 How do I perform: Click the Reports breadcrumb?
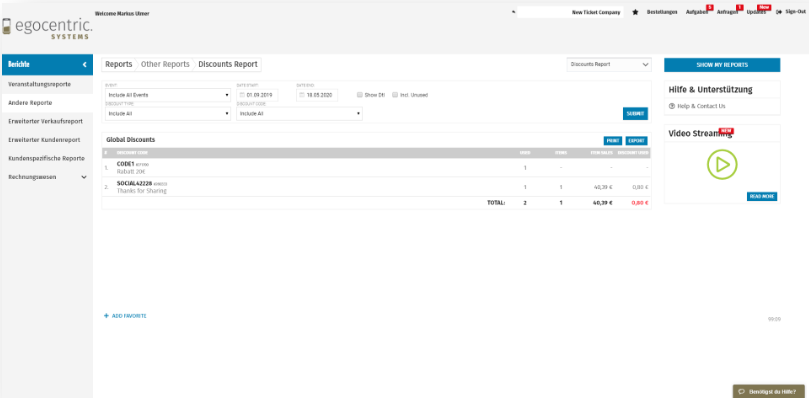pyautogui.click(x=119, y=65)
